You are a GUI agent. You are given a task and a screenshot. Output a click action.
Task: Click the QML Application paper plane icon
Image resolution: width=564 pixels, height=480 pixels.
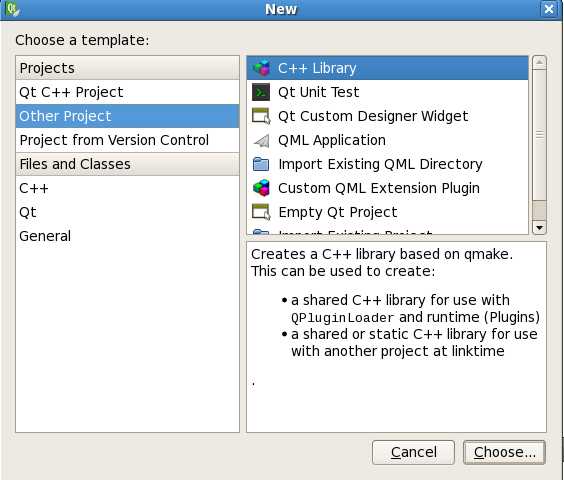(x=261, y=140)
